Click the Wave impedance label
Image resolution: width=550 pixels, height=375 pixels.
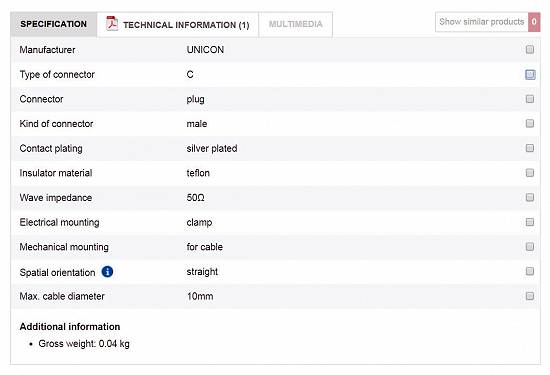click(x=56, y=198)
